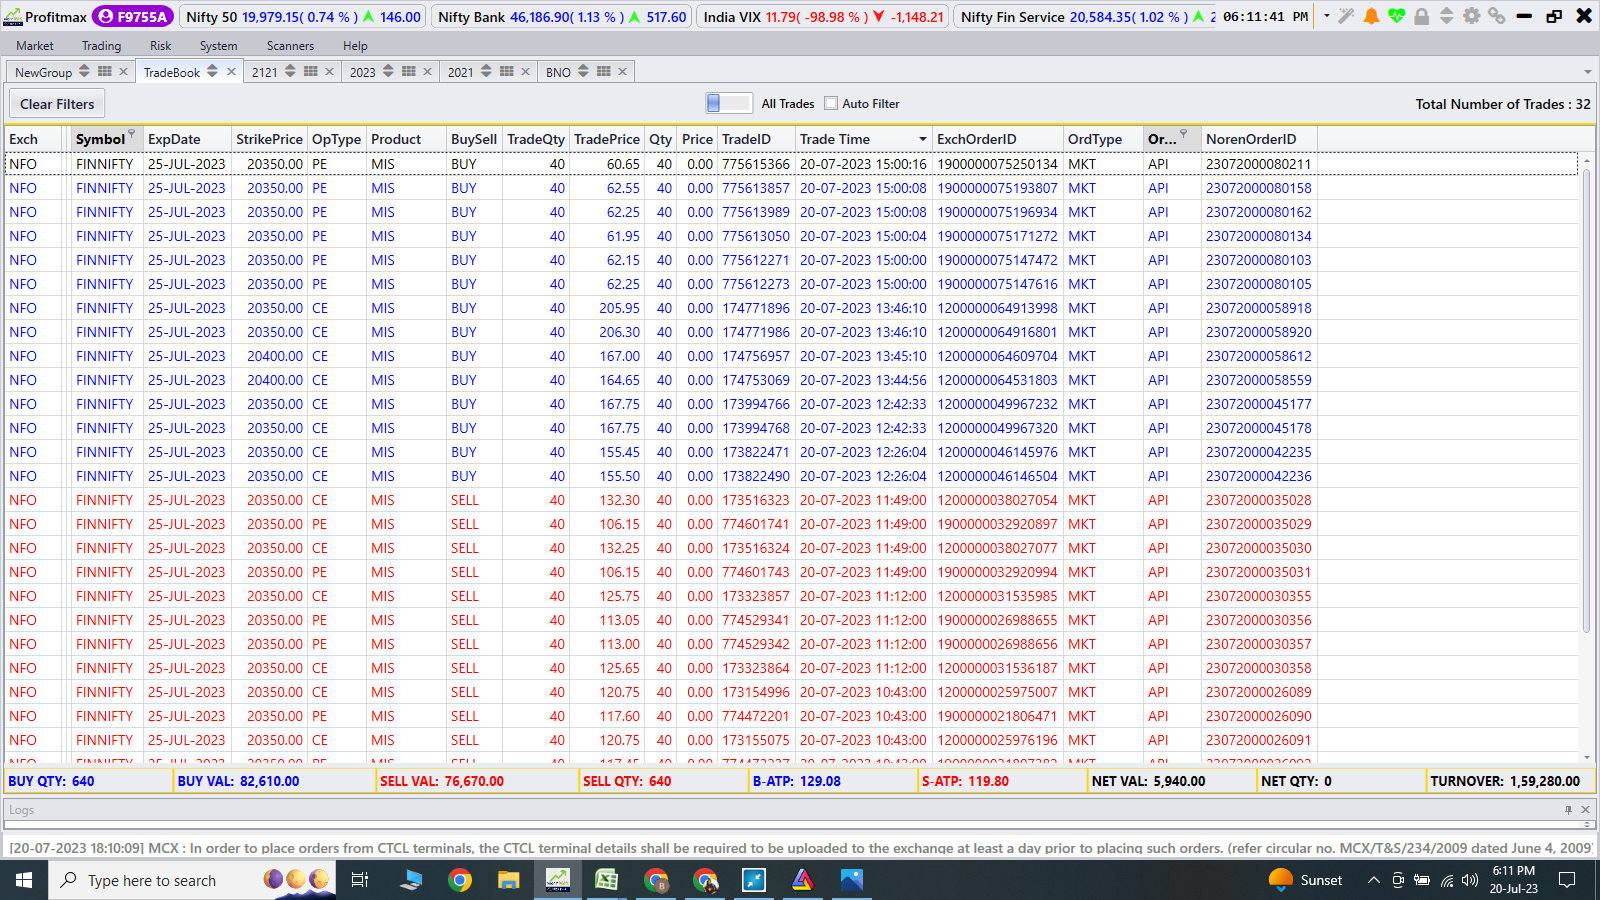Click the grid layout icon on 2023 tab
Image resolution: width=1600 pixels, height=900 pixels.
coord(409,71)
